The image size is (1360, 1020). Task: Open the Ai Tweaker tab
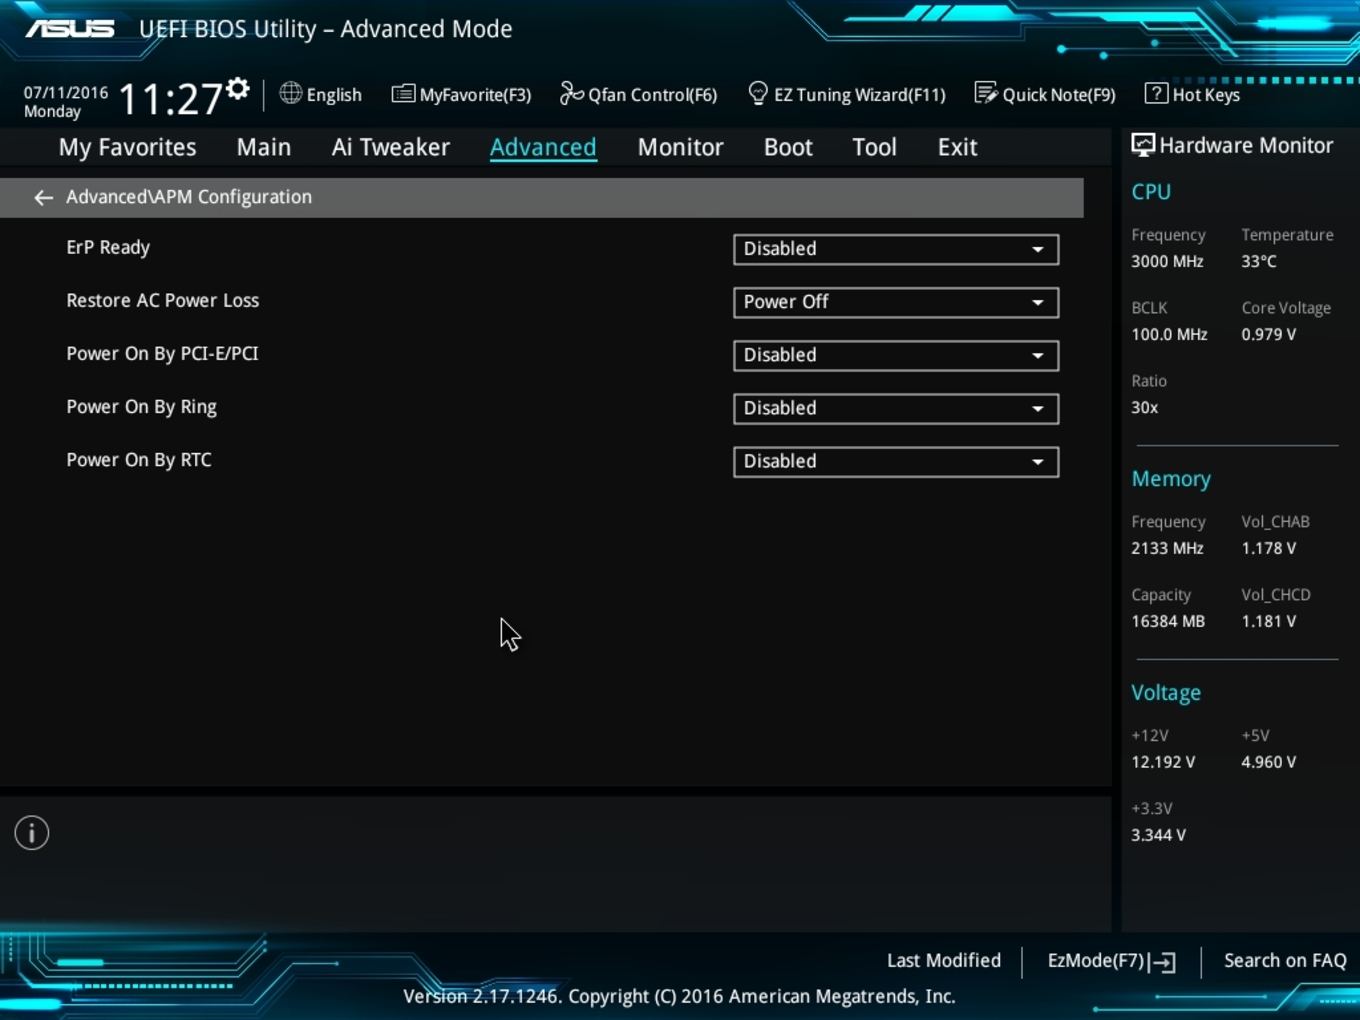coord(391,147)
